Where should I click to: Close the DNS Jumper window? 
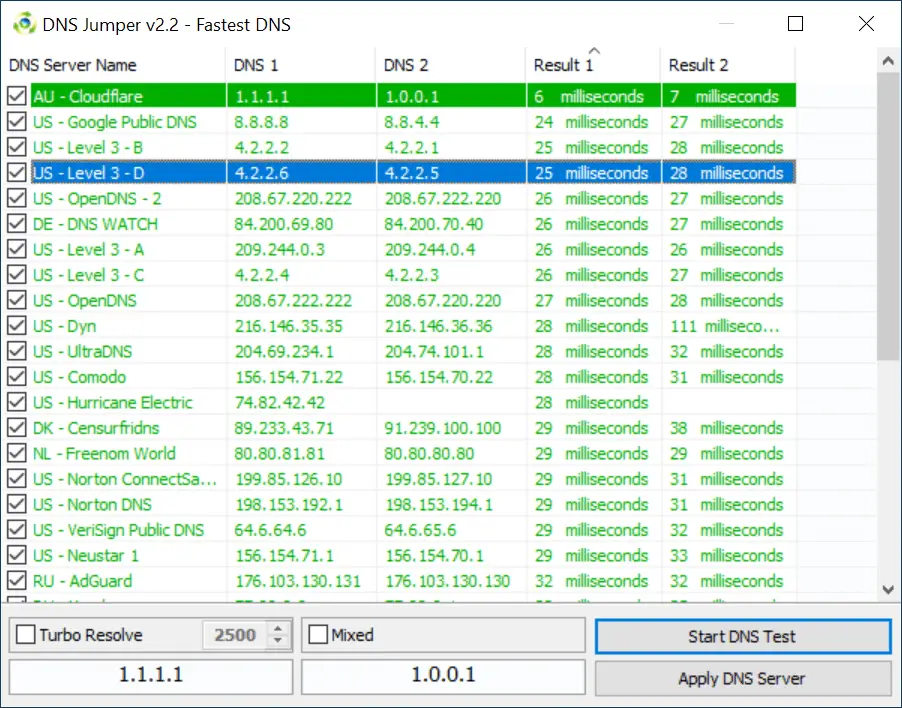tap(866, 24)
